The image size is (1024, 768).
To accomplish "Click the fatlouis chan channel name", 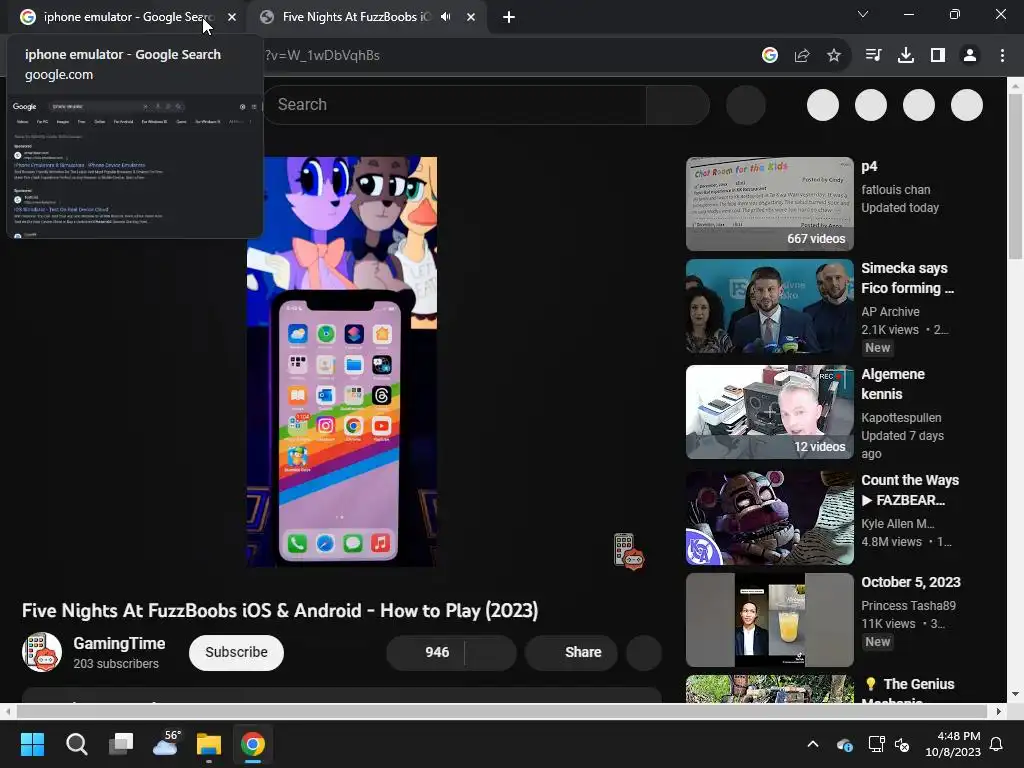I will click(x=895, y=189).
